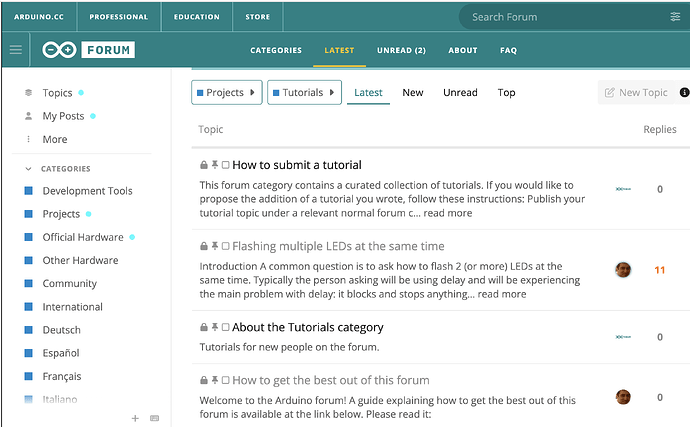Go to the ABOUT header tab
690x427 pixels.
[463, 50]
